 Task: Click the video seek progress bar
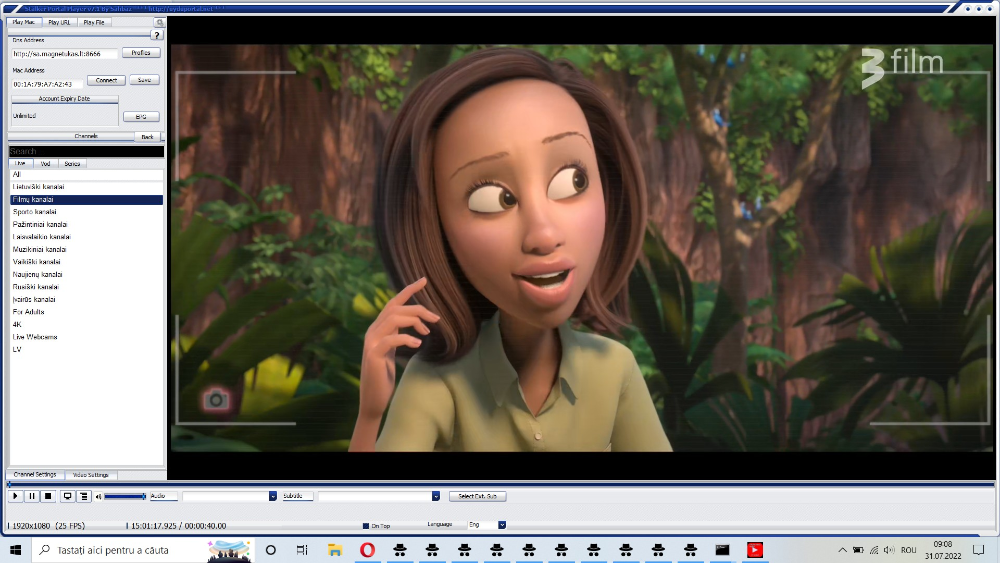point(501,485)
